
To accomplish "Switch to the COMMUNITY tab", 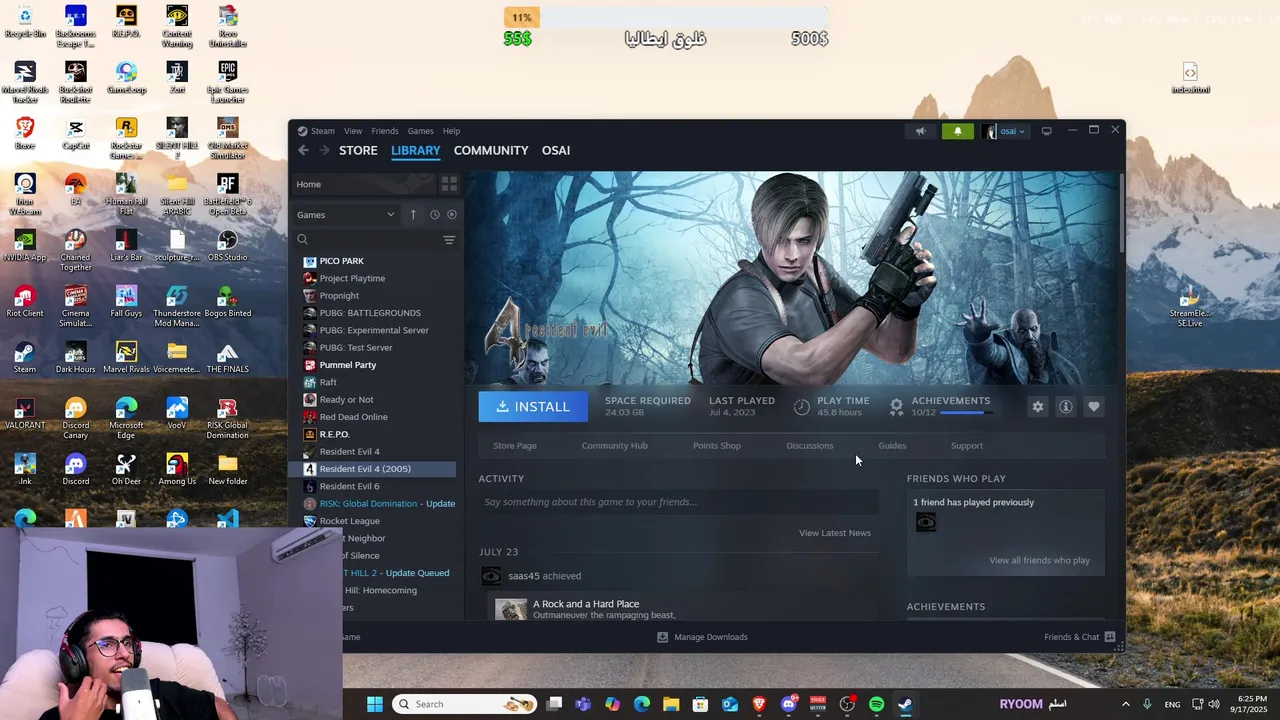I will [491, 150].
